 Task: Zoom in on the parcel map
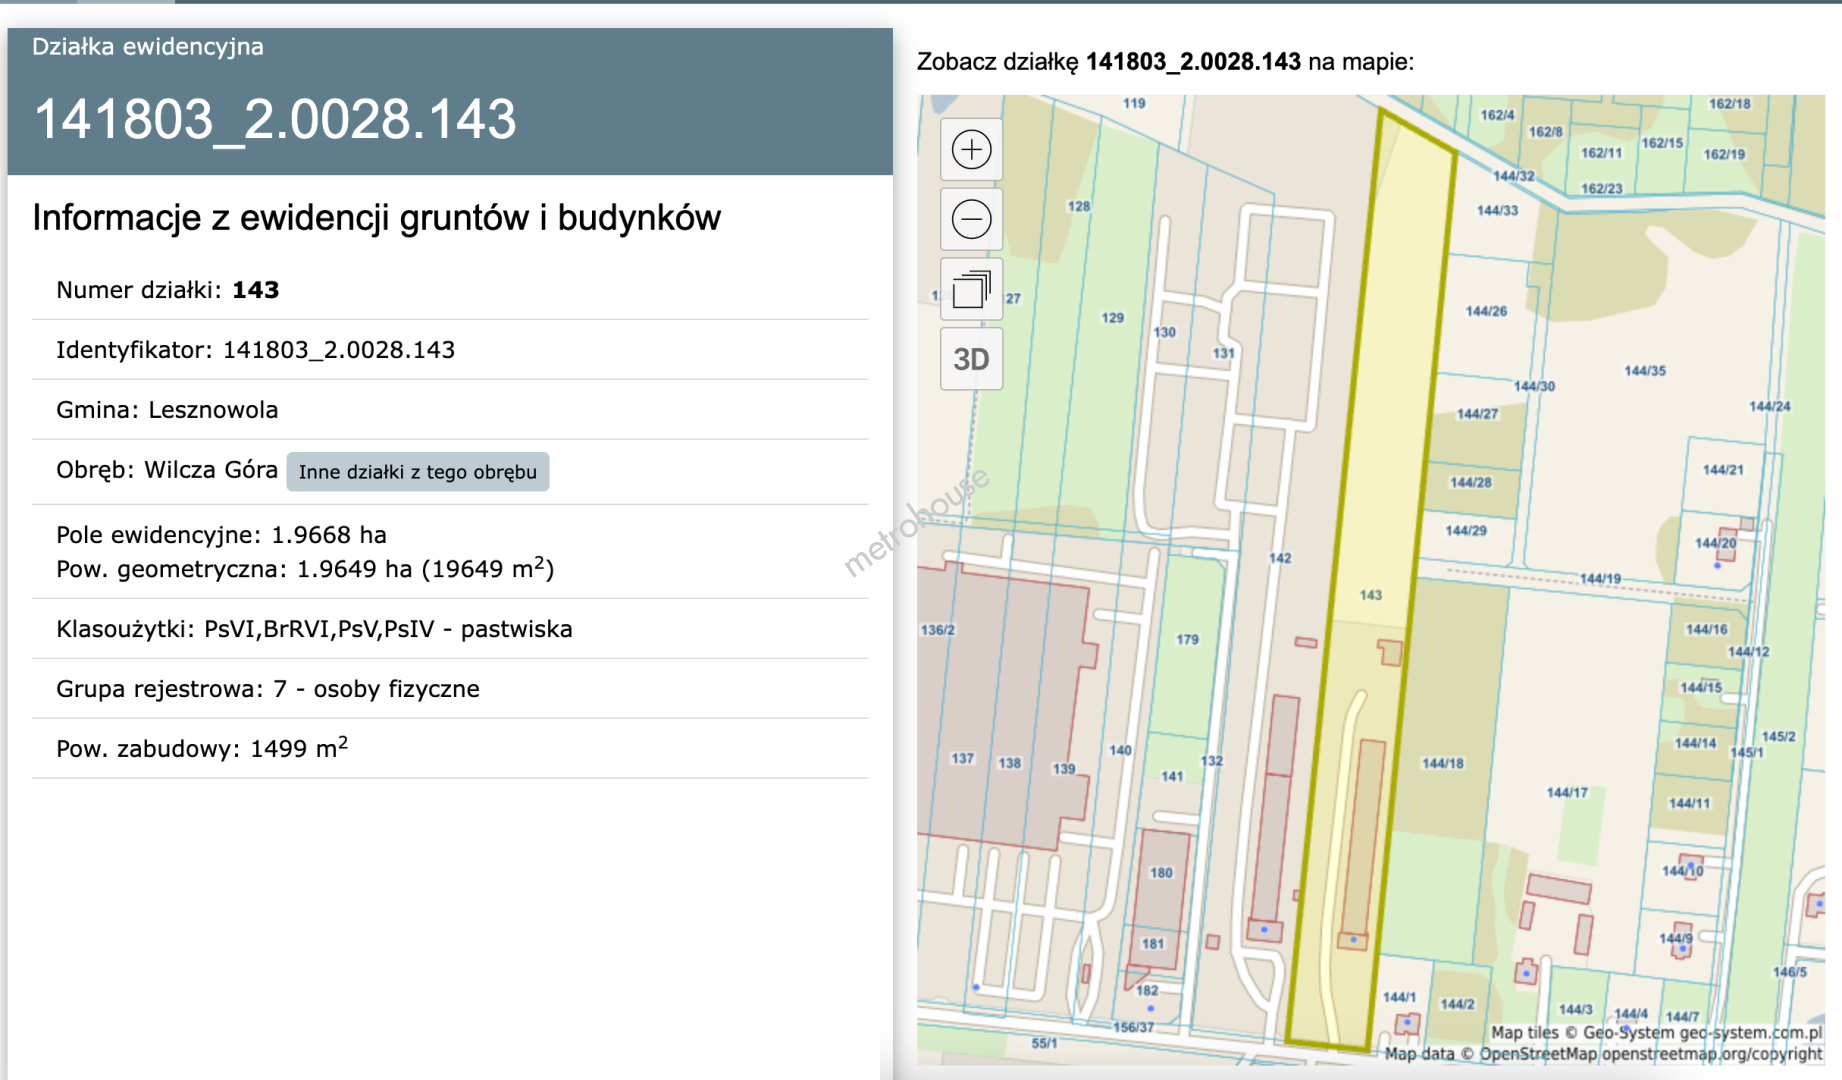(971, 150)
